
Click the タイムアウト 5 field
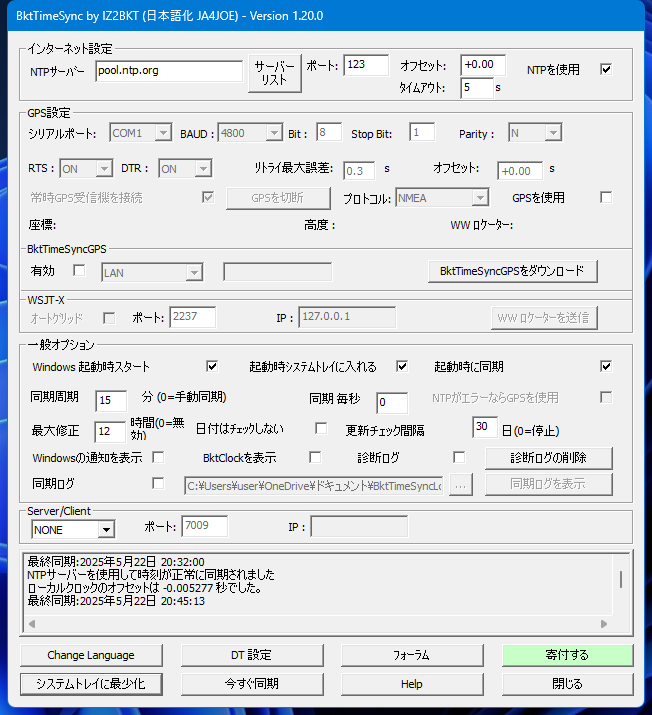coord(477,88)
